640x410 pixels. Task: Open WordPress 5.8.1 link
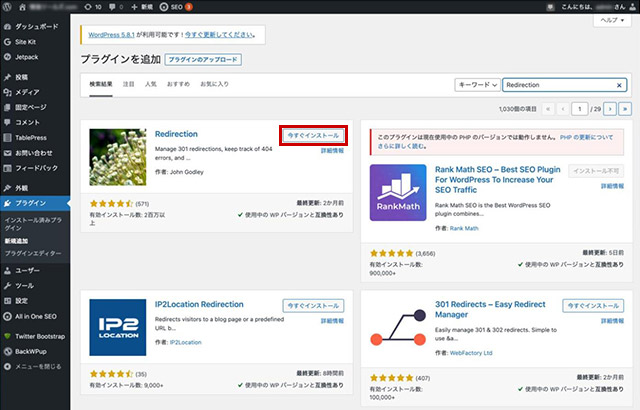point(111,35)
